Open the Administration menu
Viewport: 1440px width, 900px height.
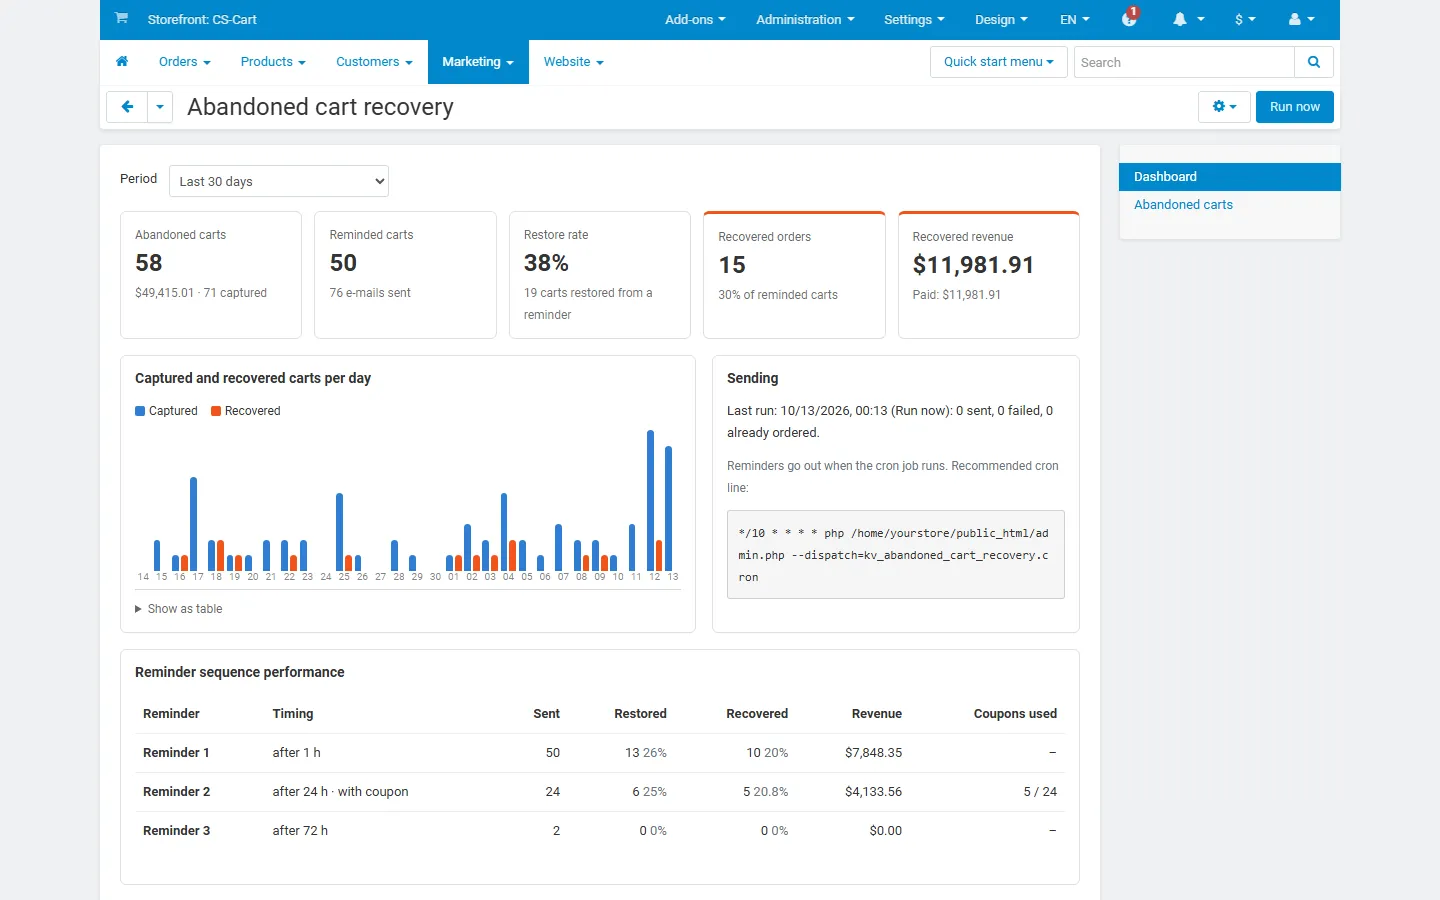coord(805,19)
